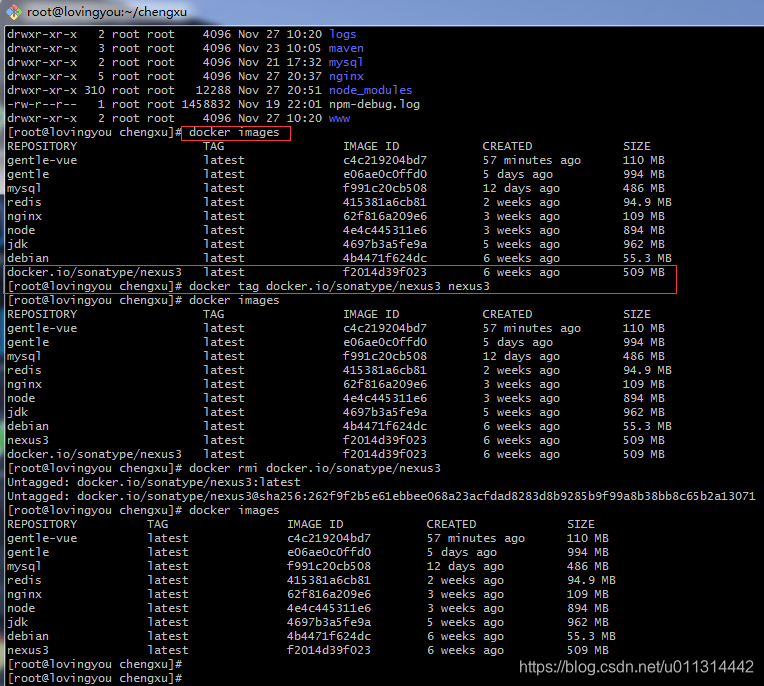Click the terminal app icon in title bar
764x686 pixels.
click(13, 12)
